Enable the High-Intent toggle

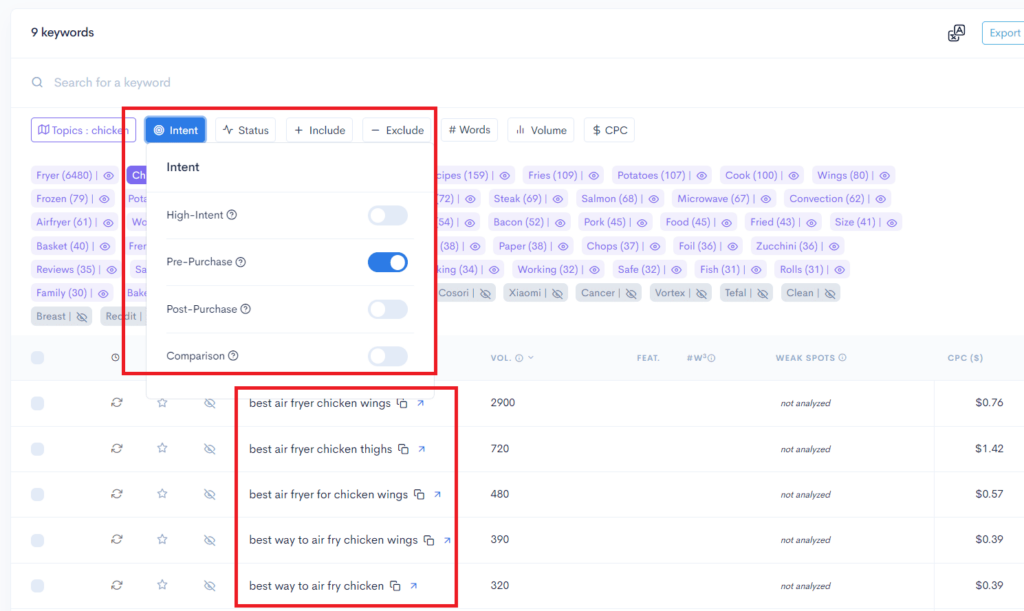(387, 215)
